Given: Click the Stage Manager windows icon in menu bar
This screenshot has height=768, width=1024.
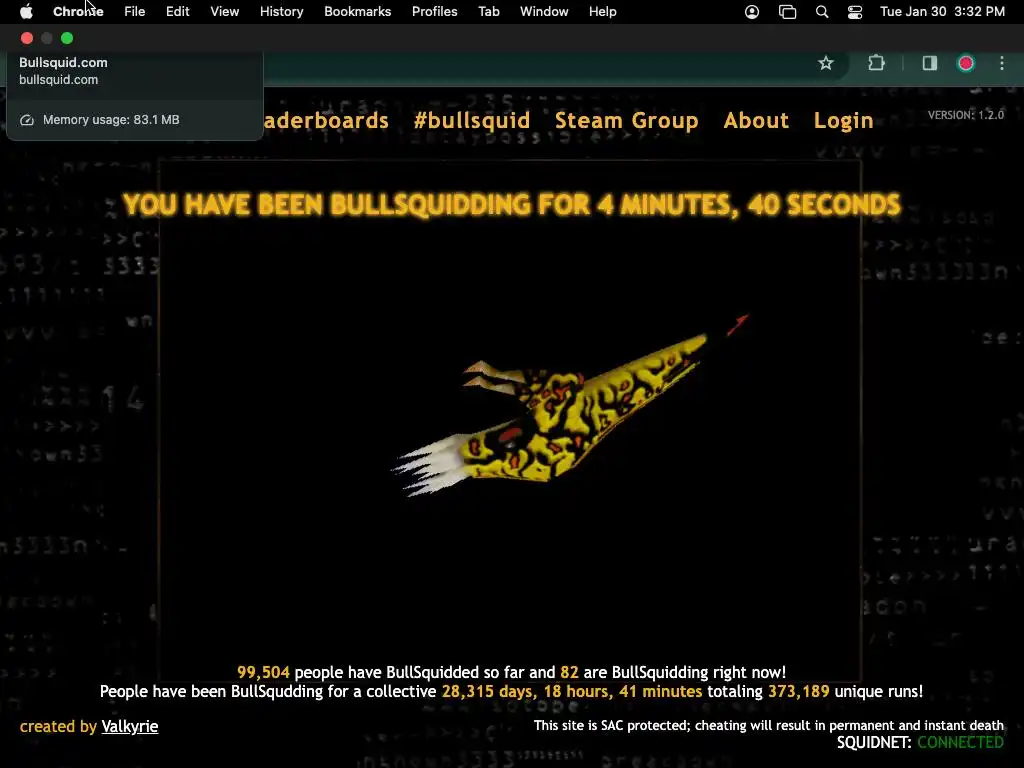Looking at the screenshot, I should (x=788, y=12).
